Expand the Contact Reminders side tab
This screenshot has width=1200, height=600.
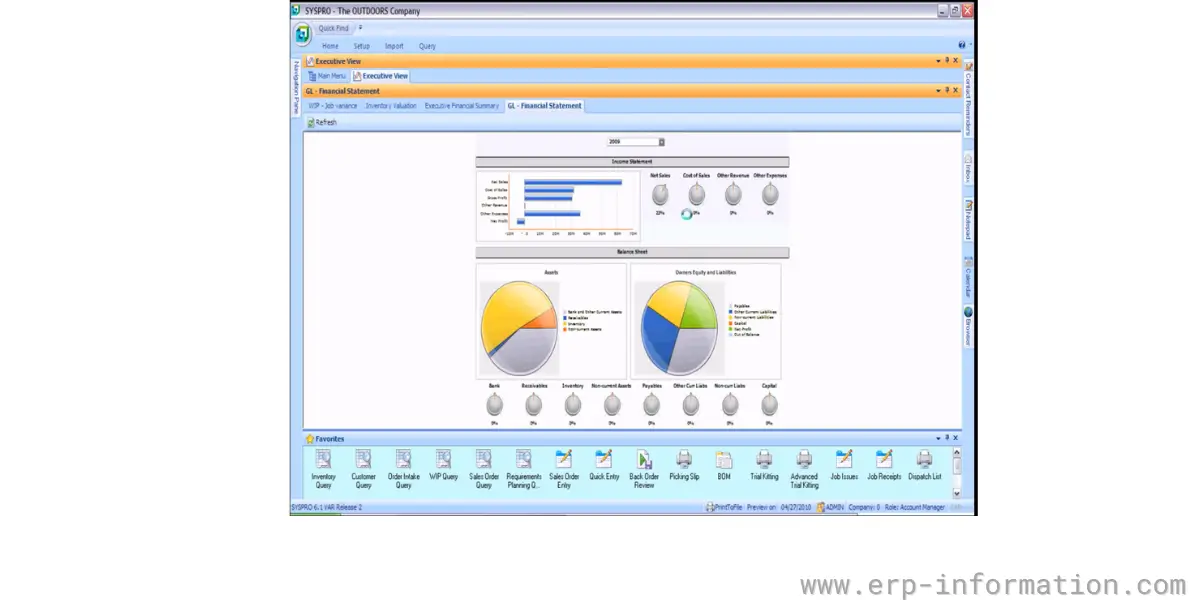968,98
